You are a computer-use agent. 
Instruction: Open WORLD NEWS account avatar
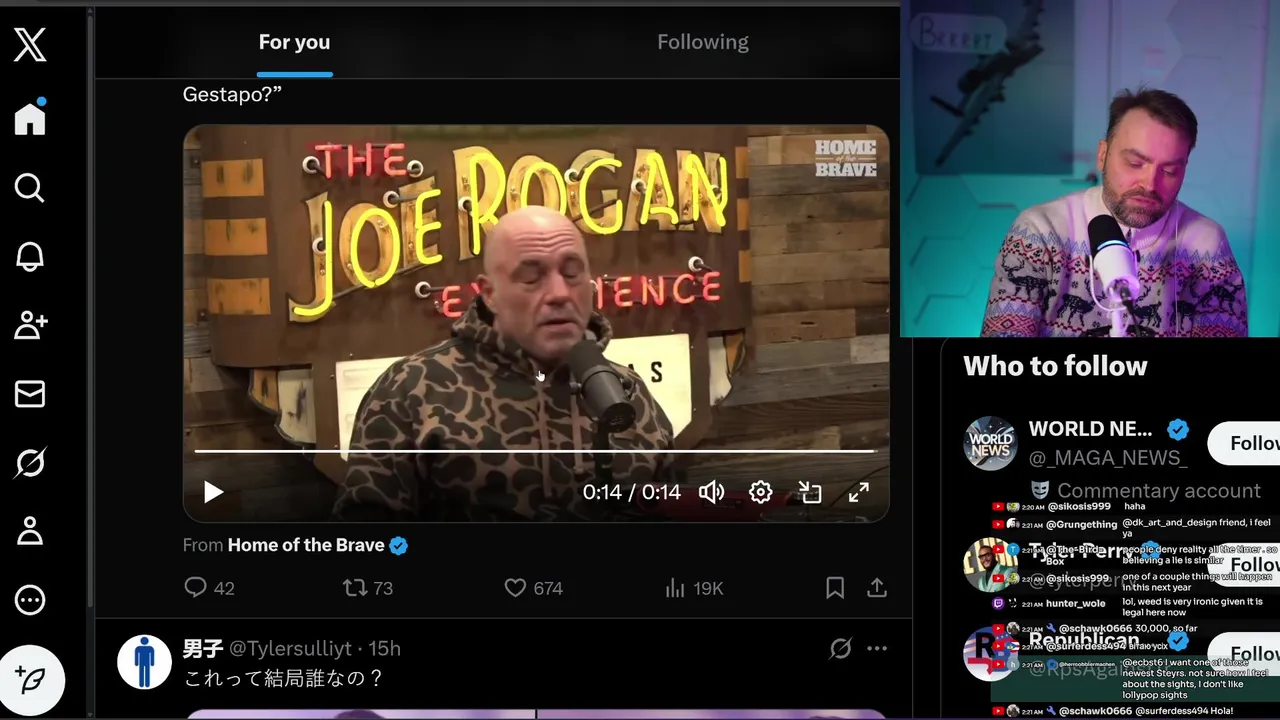pos(990,443)
